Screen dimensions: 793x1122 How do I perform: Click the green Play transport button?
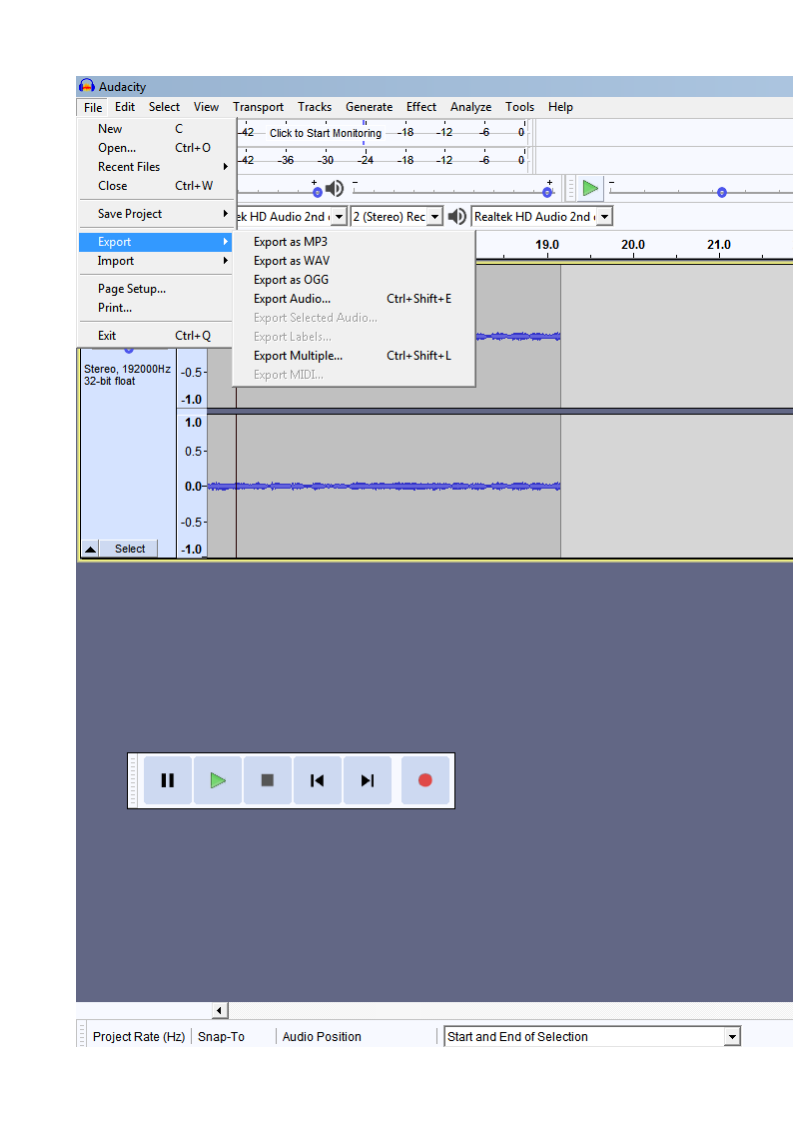(218, 780)
